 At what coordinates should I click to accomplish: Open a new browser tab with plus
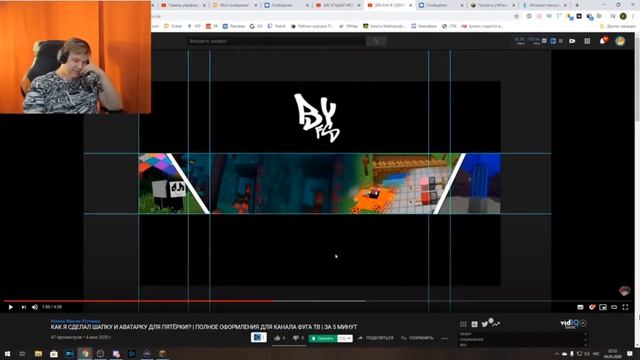coord(577,5)
